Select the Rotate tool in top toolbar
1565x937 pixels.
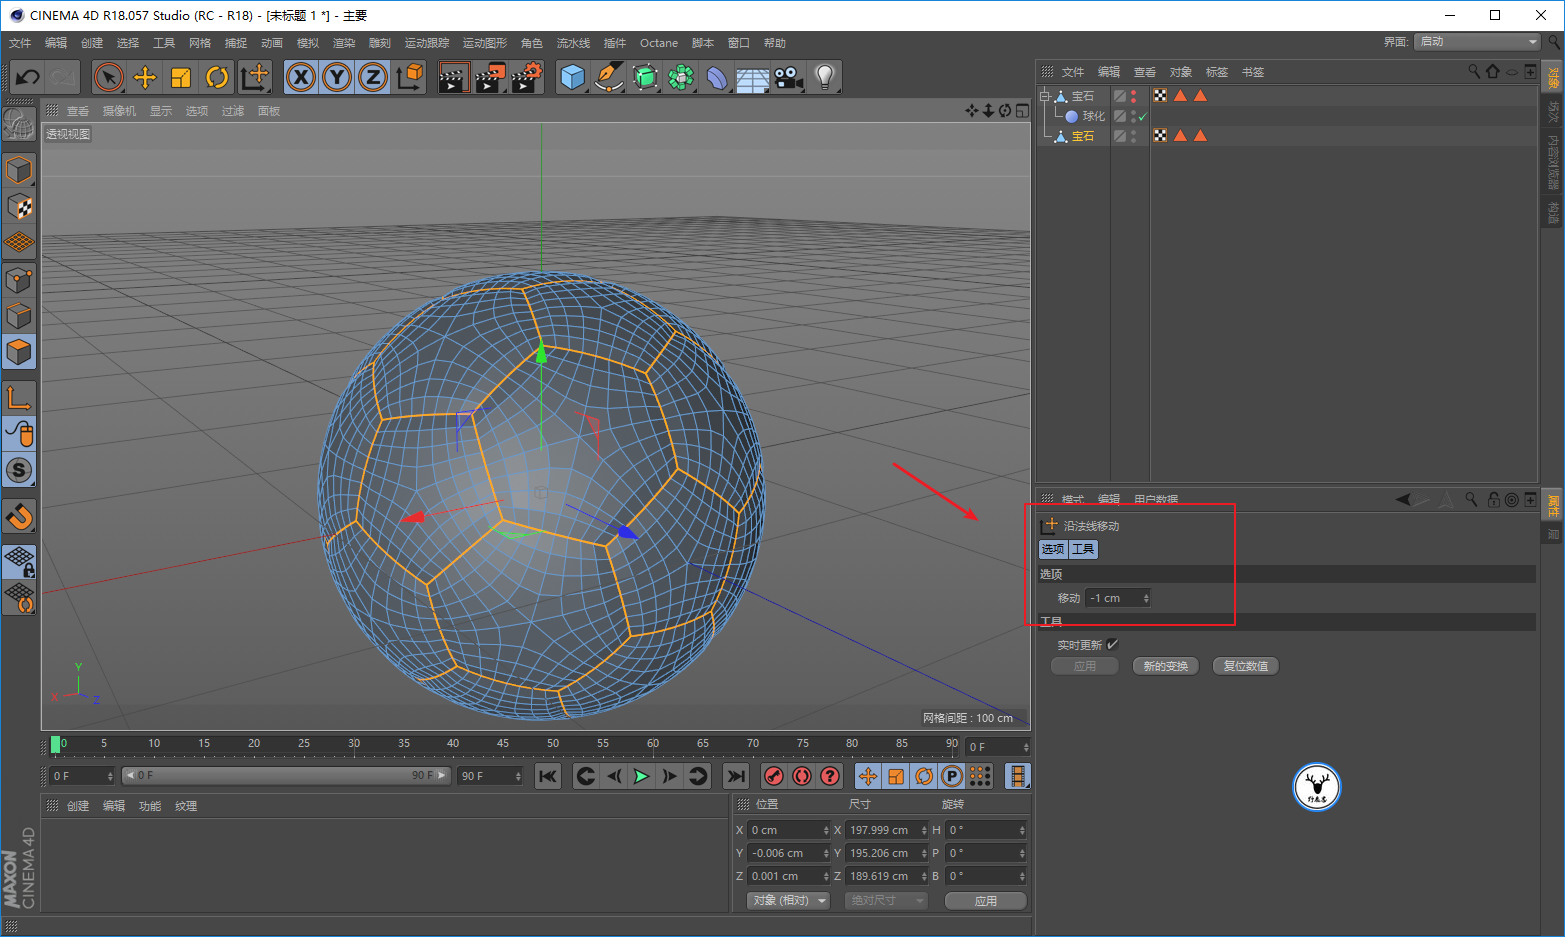pos(217,77)
